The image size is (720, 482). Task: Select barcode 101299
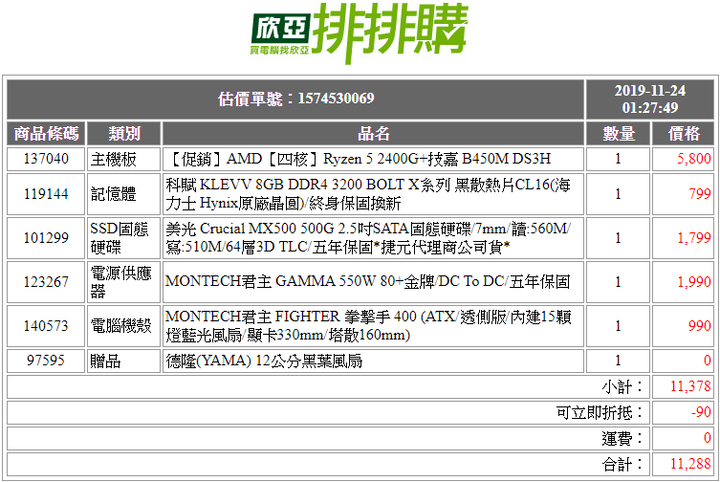[46, 238]
